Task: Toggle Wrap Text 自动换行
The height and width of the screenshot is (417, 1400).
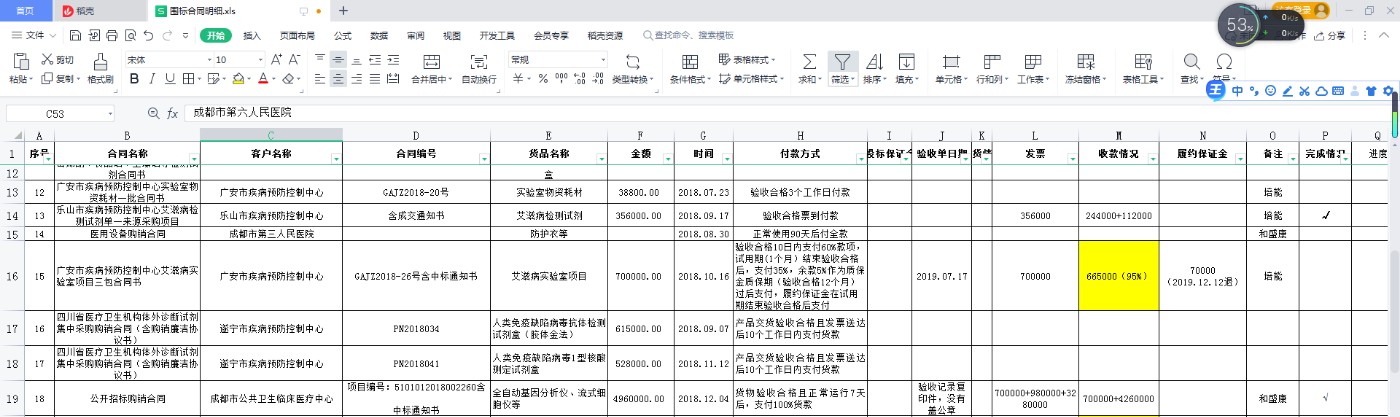Action: (479, 68)
